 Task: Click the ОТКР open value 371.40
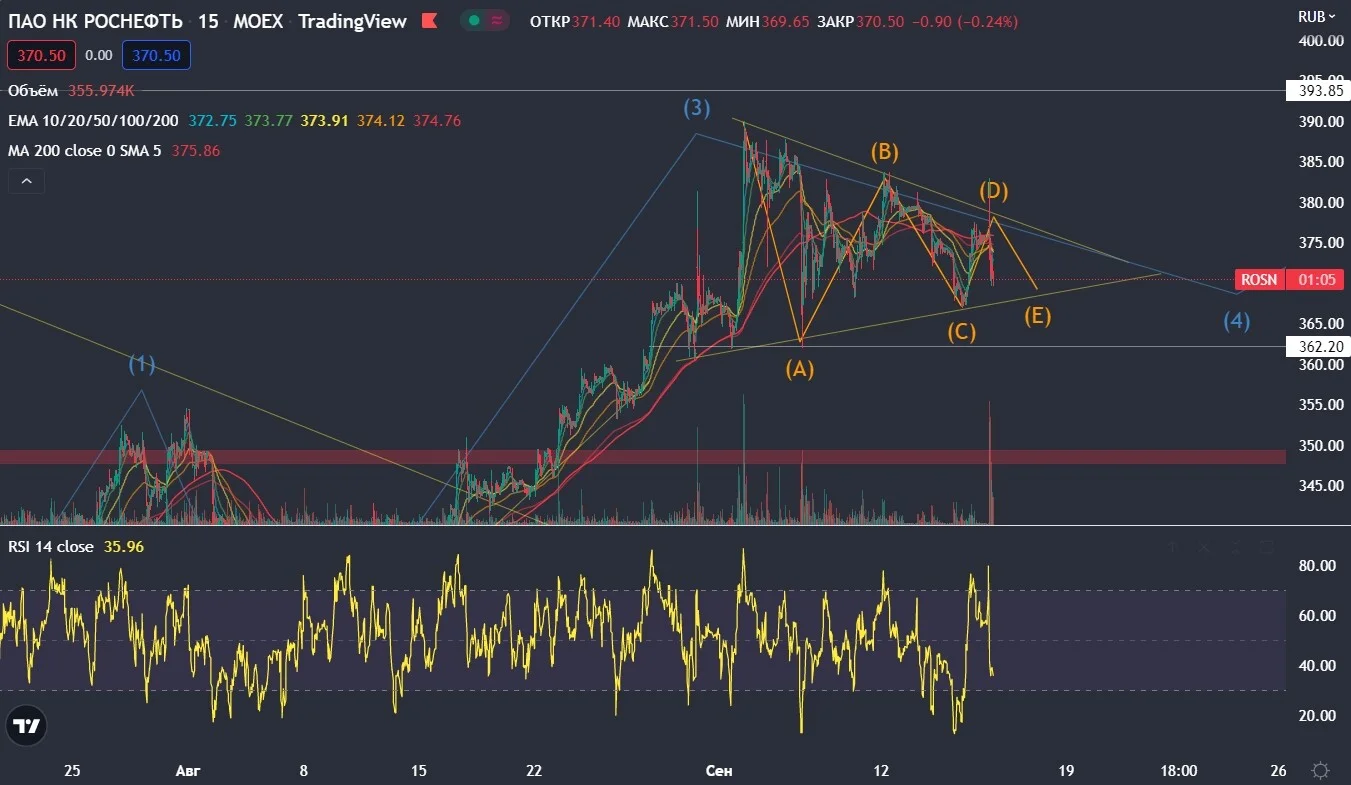(x=595, y=21)
